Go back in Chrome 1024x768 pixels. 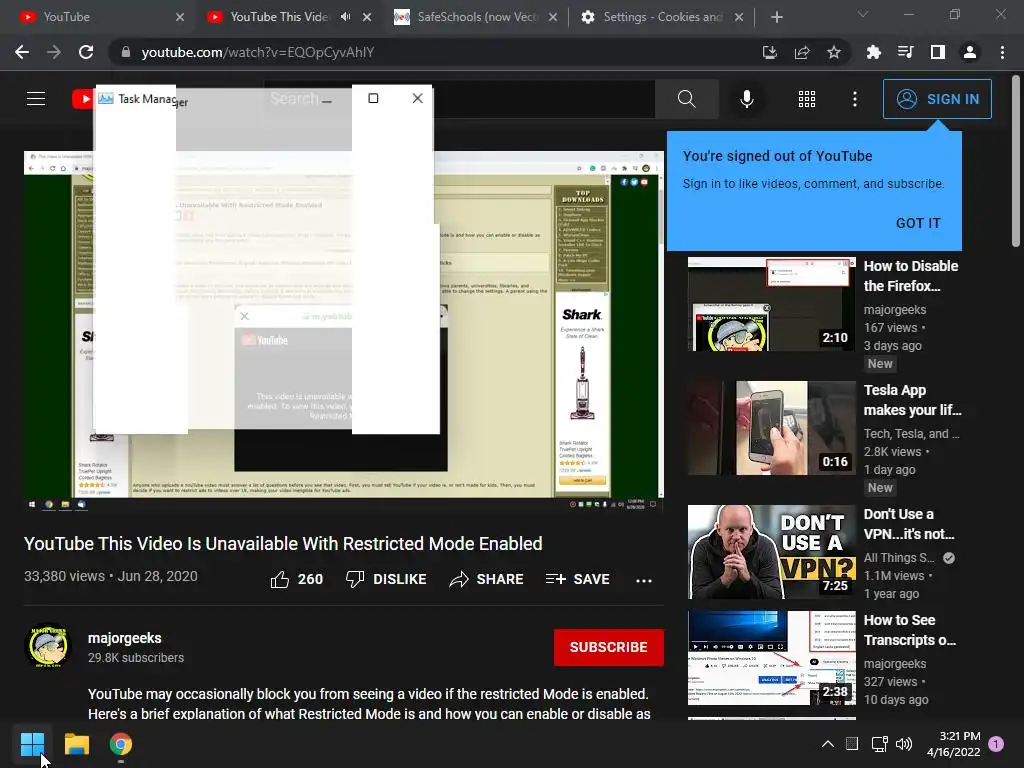click(22, 52)
